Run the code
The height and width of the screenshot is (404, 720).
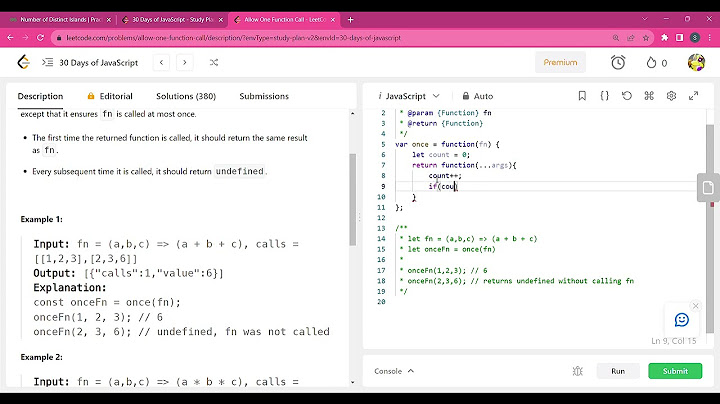[x=618, y=371]
